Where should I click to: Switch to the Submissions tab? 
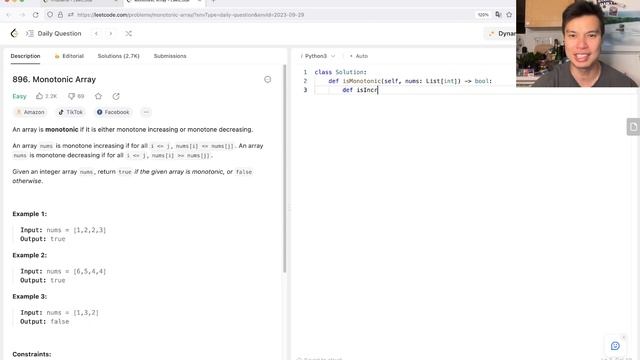tap(170, 56)
